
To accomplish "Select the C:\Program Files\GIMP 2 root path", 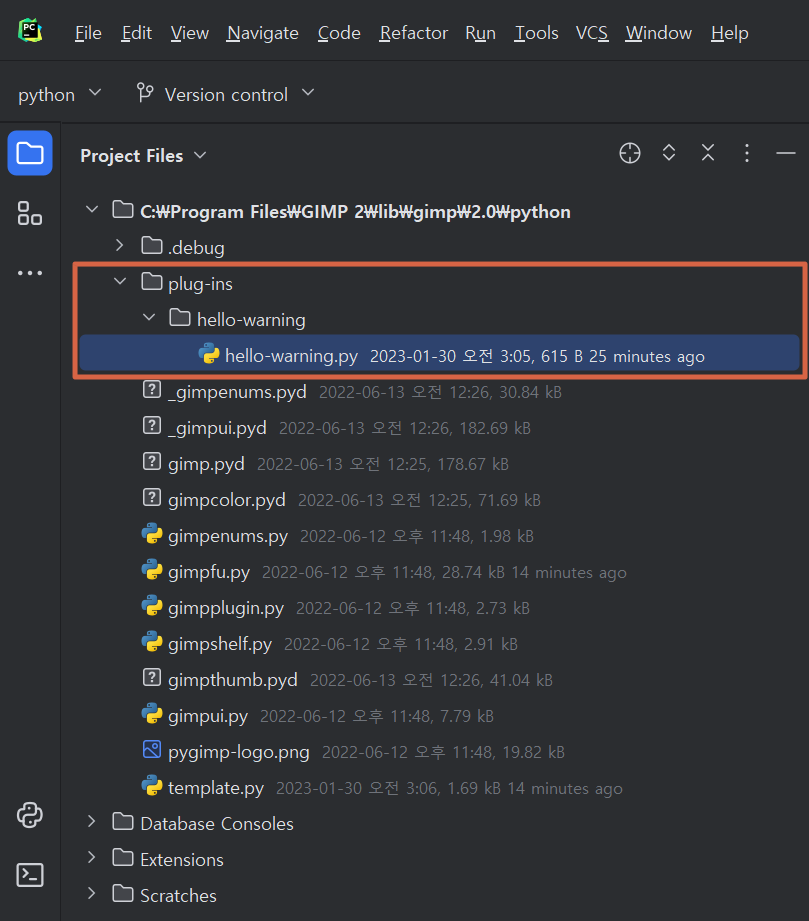I will [x=355, y=212].
